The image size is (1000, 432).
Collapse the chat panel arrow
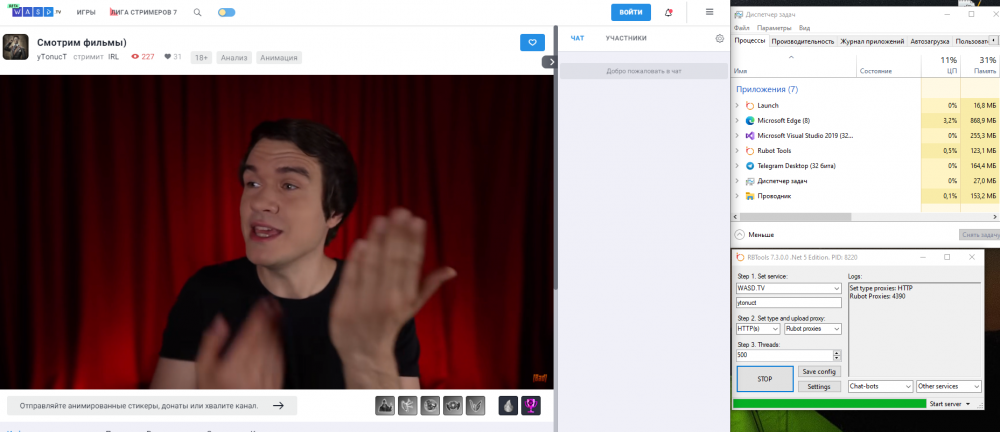coord(548,62)
